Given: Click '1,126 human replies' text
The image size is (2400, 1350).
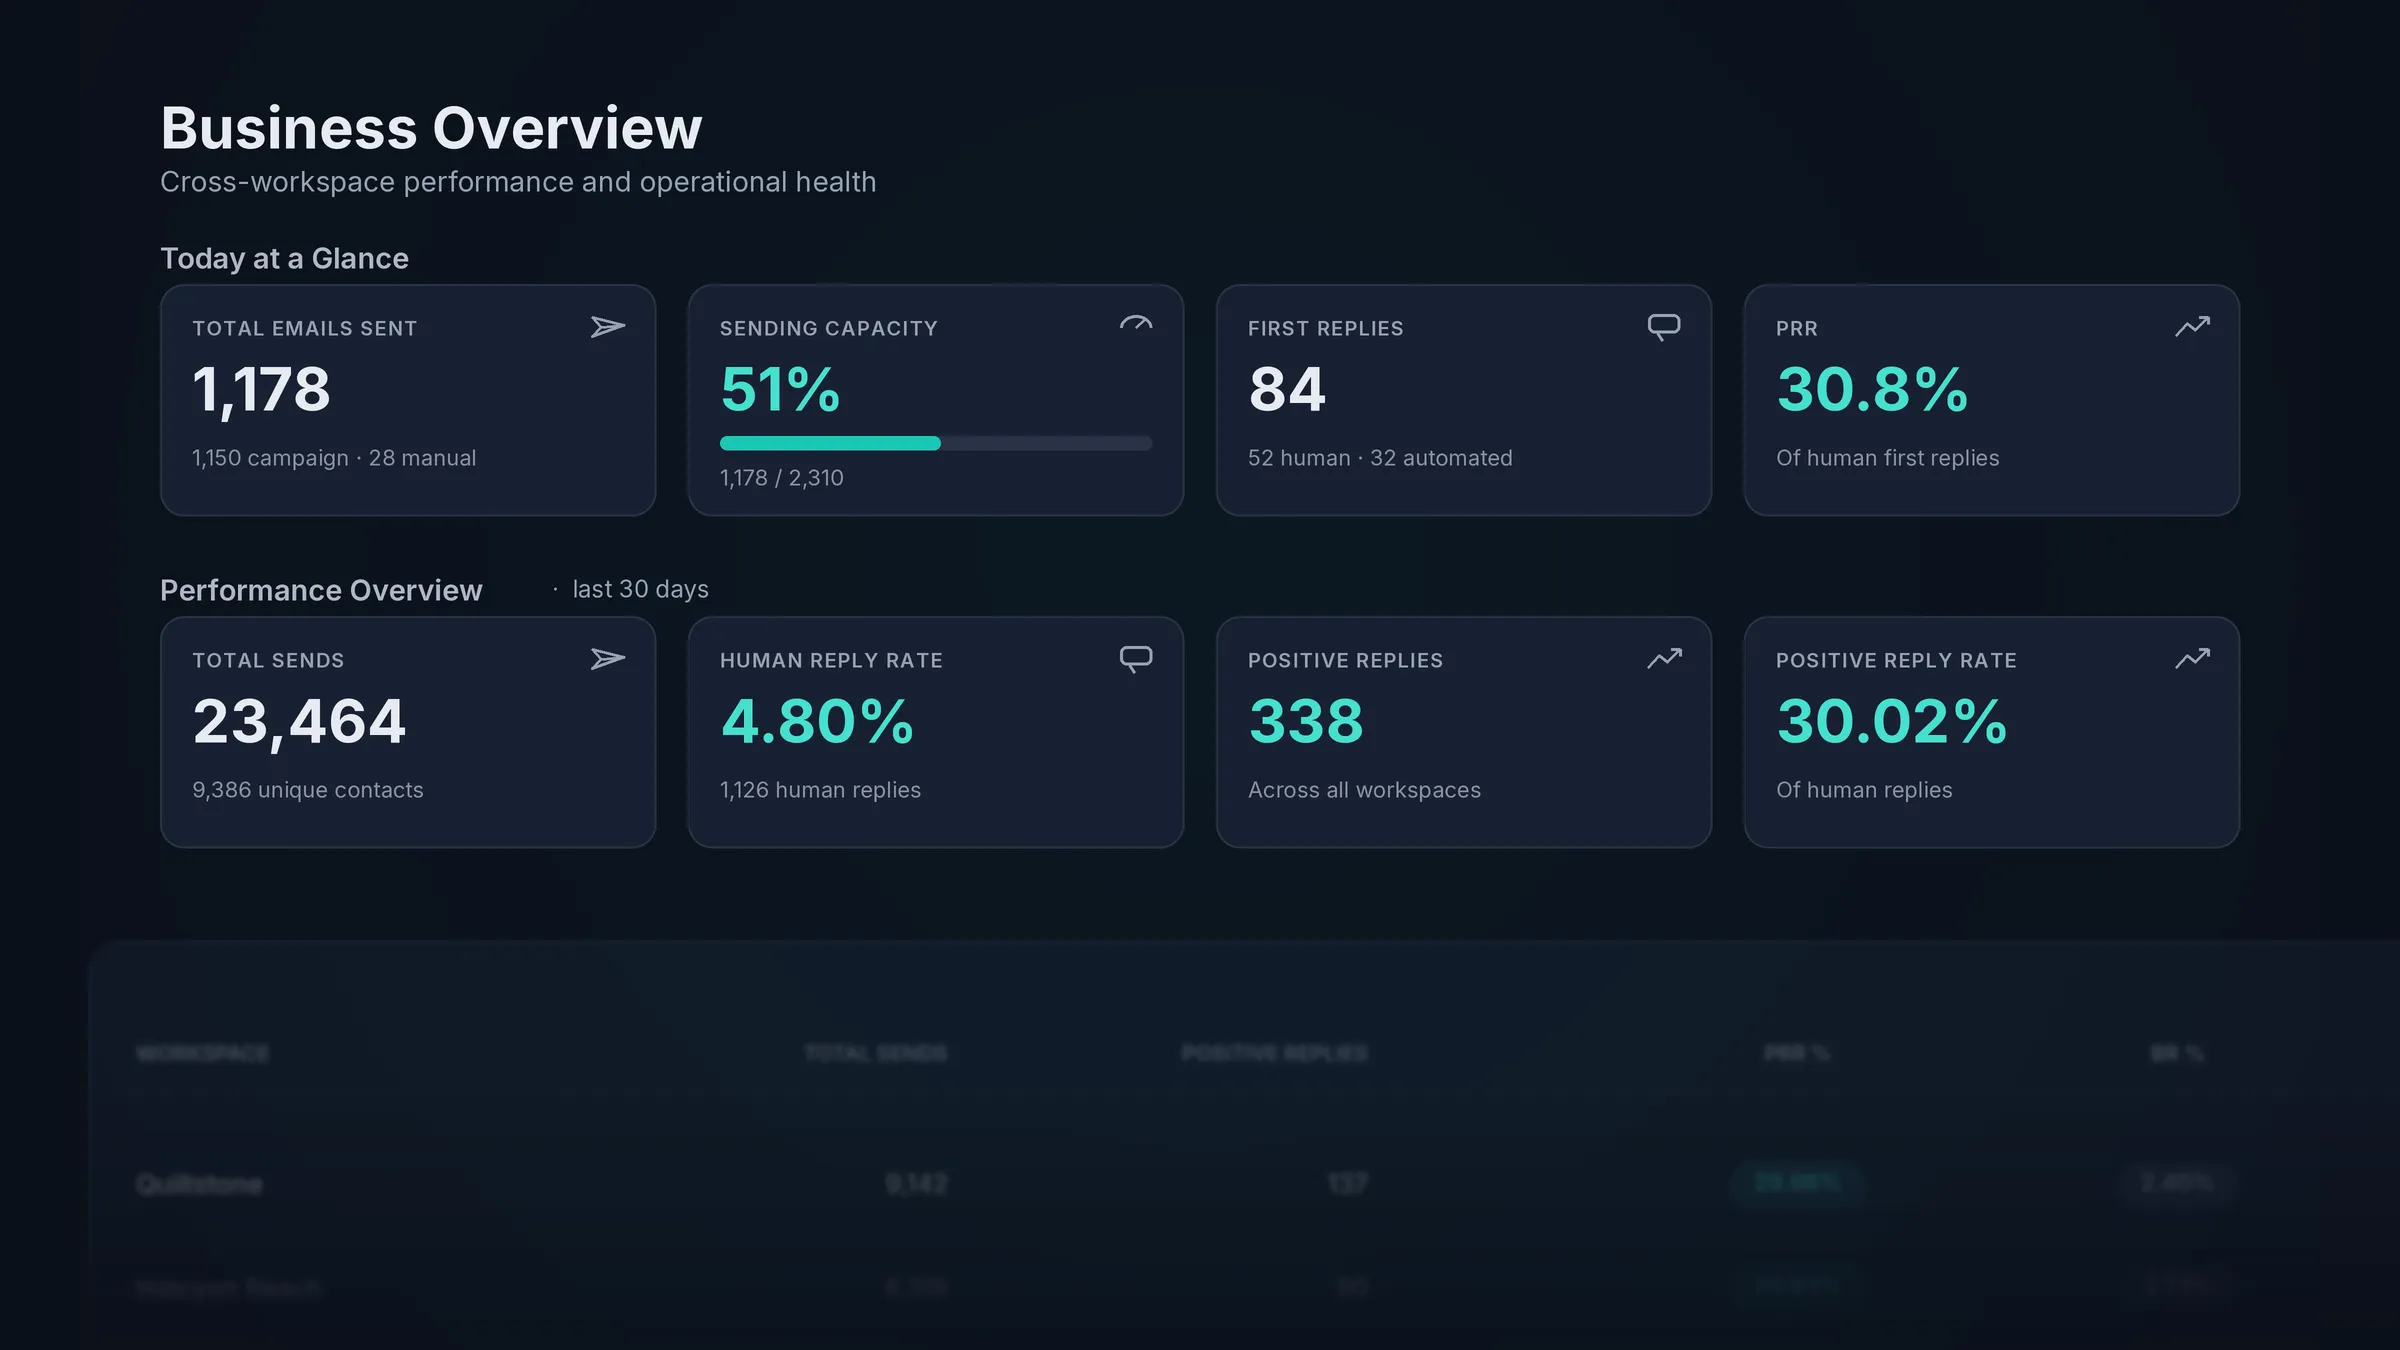Looking at the screenshot, I should click(x=820, y=790).
